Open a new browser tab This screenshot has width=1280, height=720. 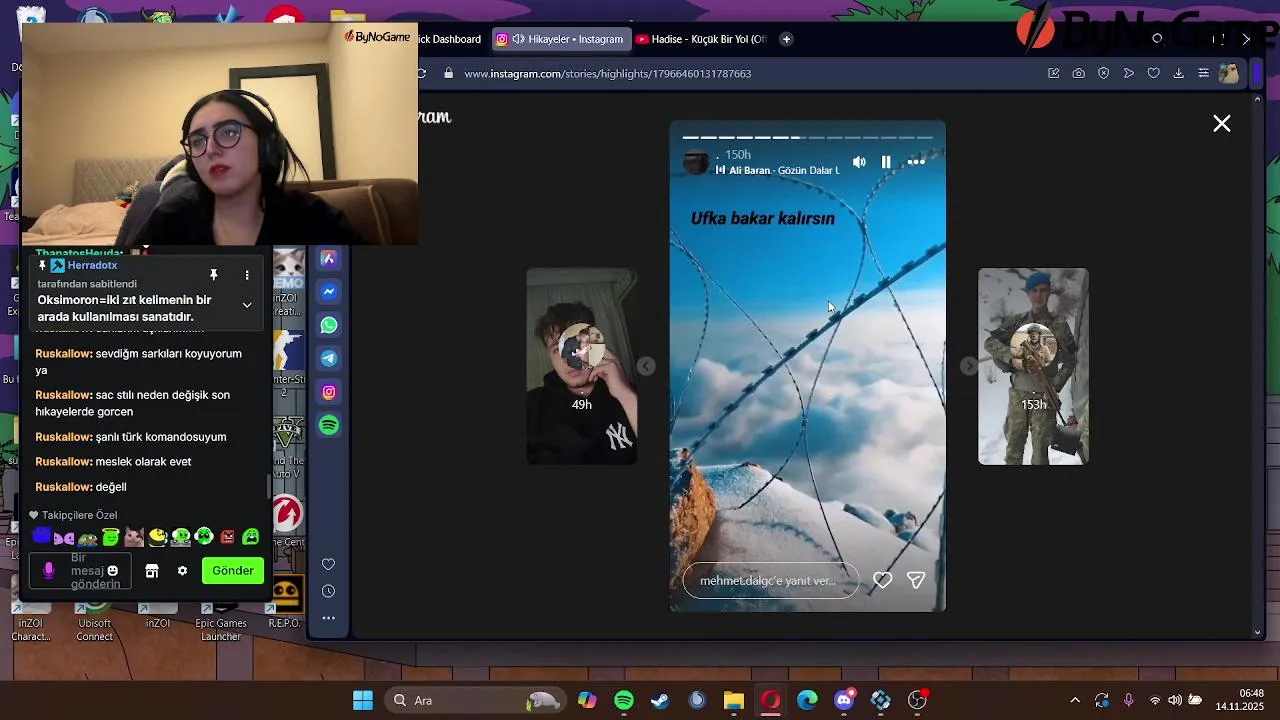click(x=786, y=39)
